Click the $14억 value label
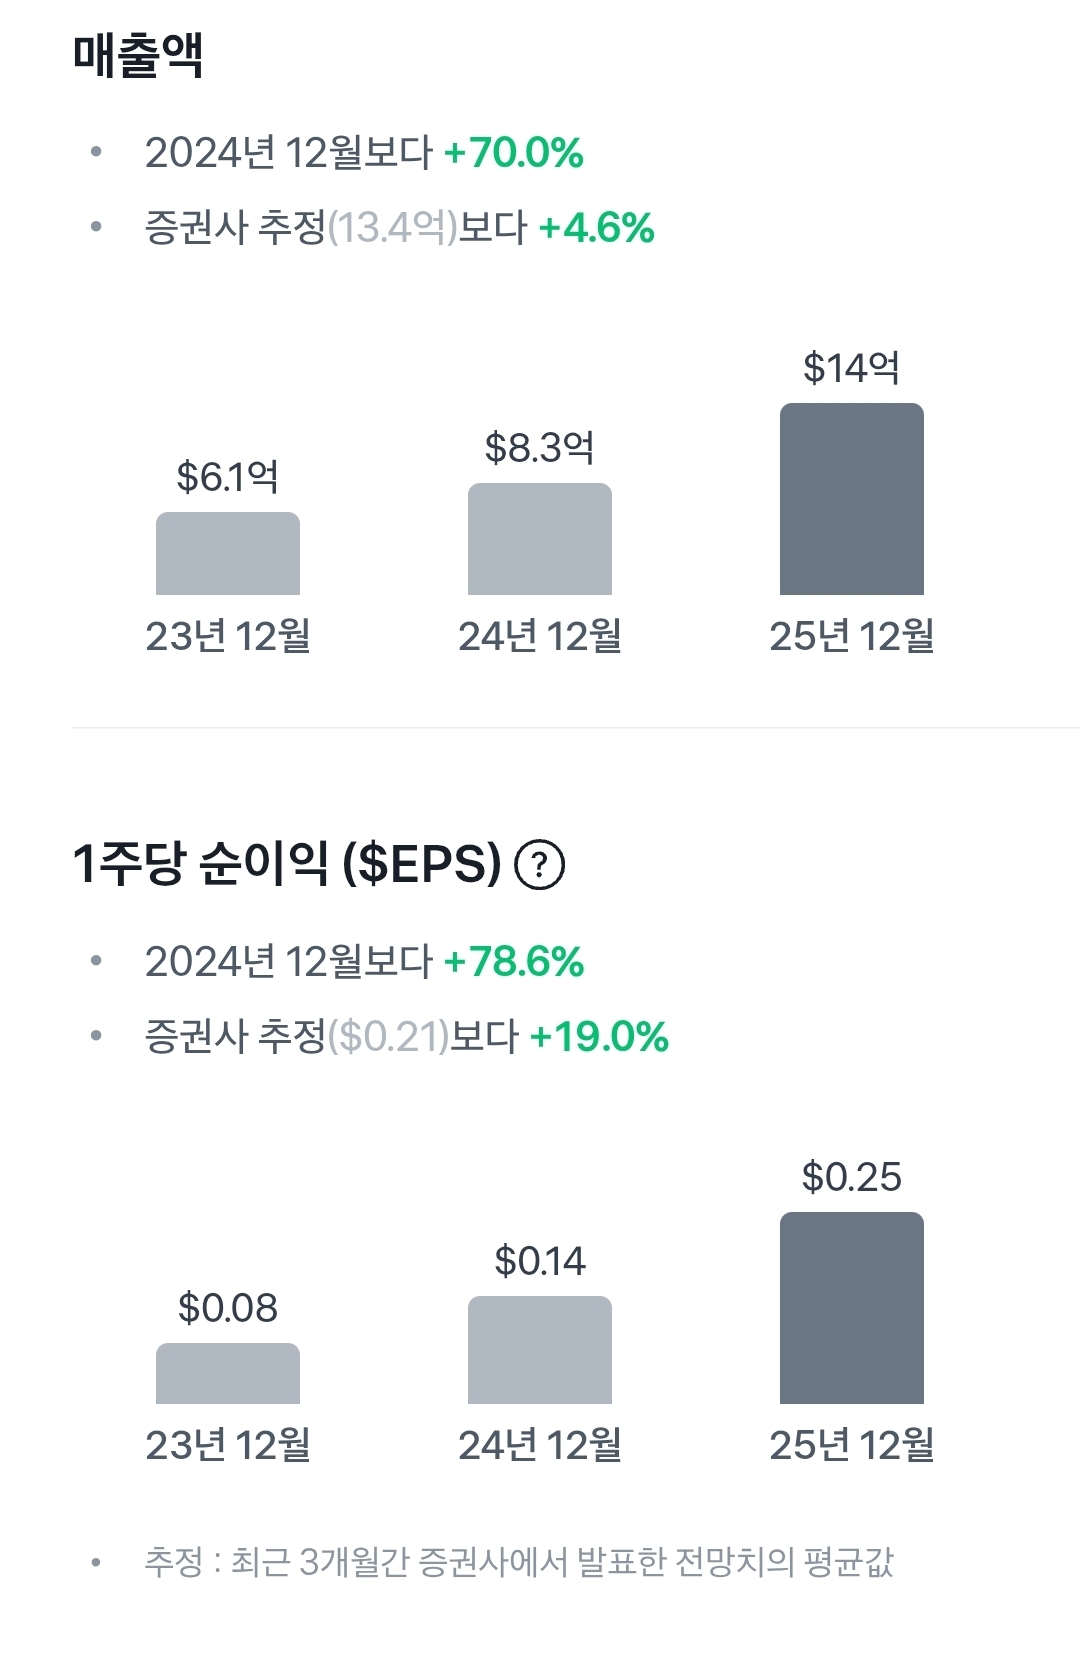The width and height of the screenshot is (1080, 1653). (x=851, y=368)
